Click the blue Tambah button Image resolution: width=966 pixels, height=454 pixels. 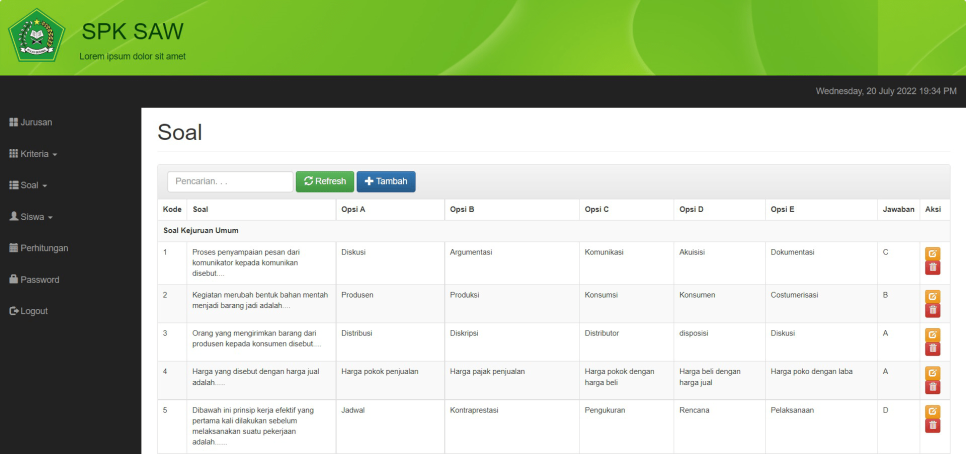[x=386, y=181]
